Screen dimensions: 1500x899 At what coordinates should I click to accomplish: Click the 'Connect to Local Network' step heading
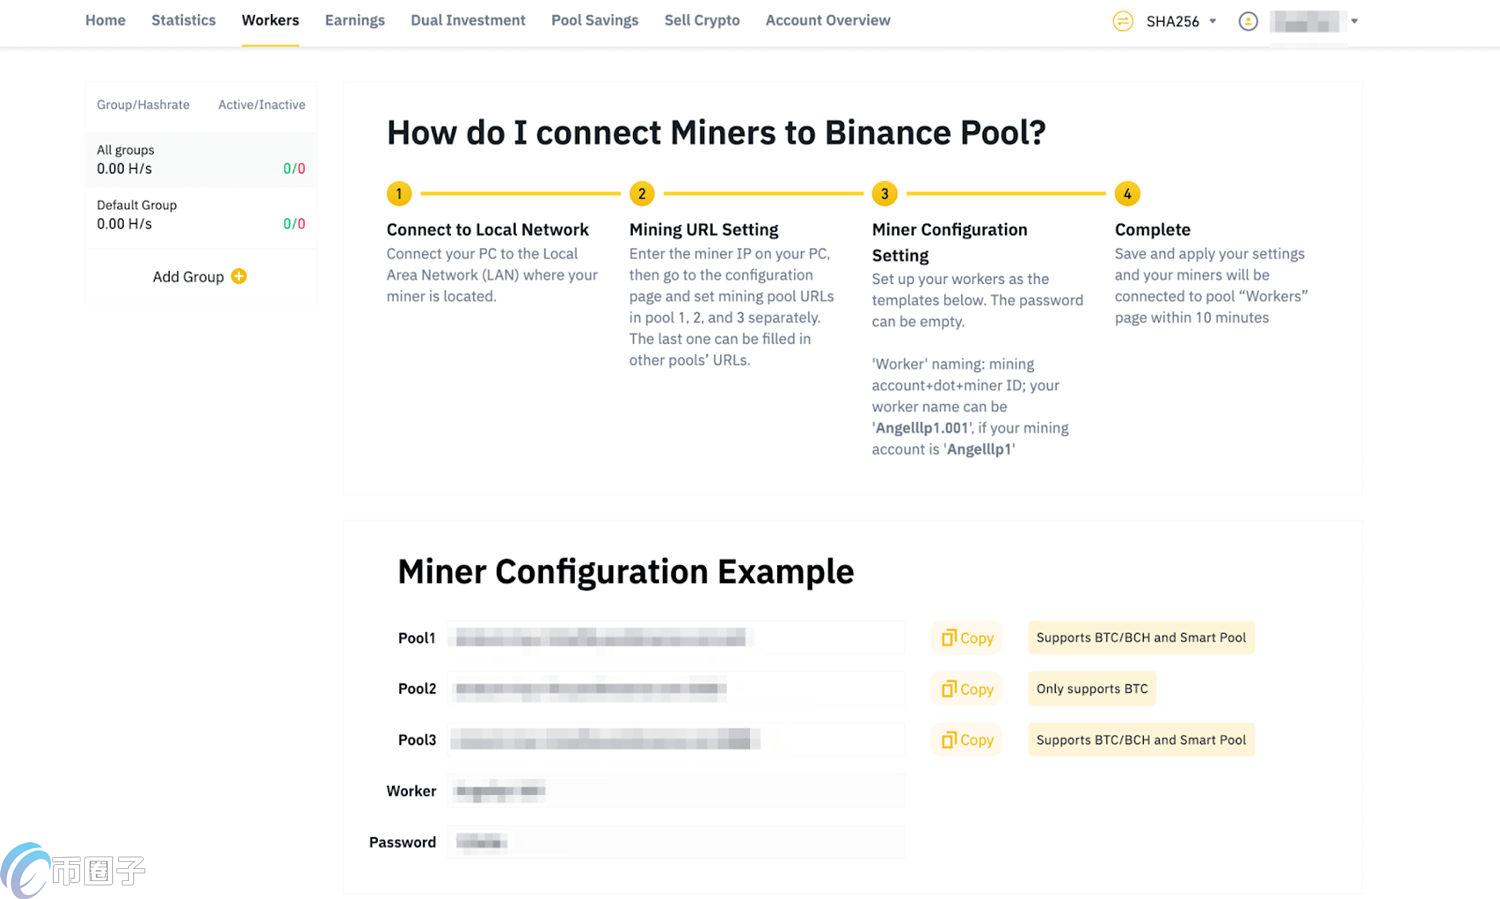pos(487,230)
